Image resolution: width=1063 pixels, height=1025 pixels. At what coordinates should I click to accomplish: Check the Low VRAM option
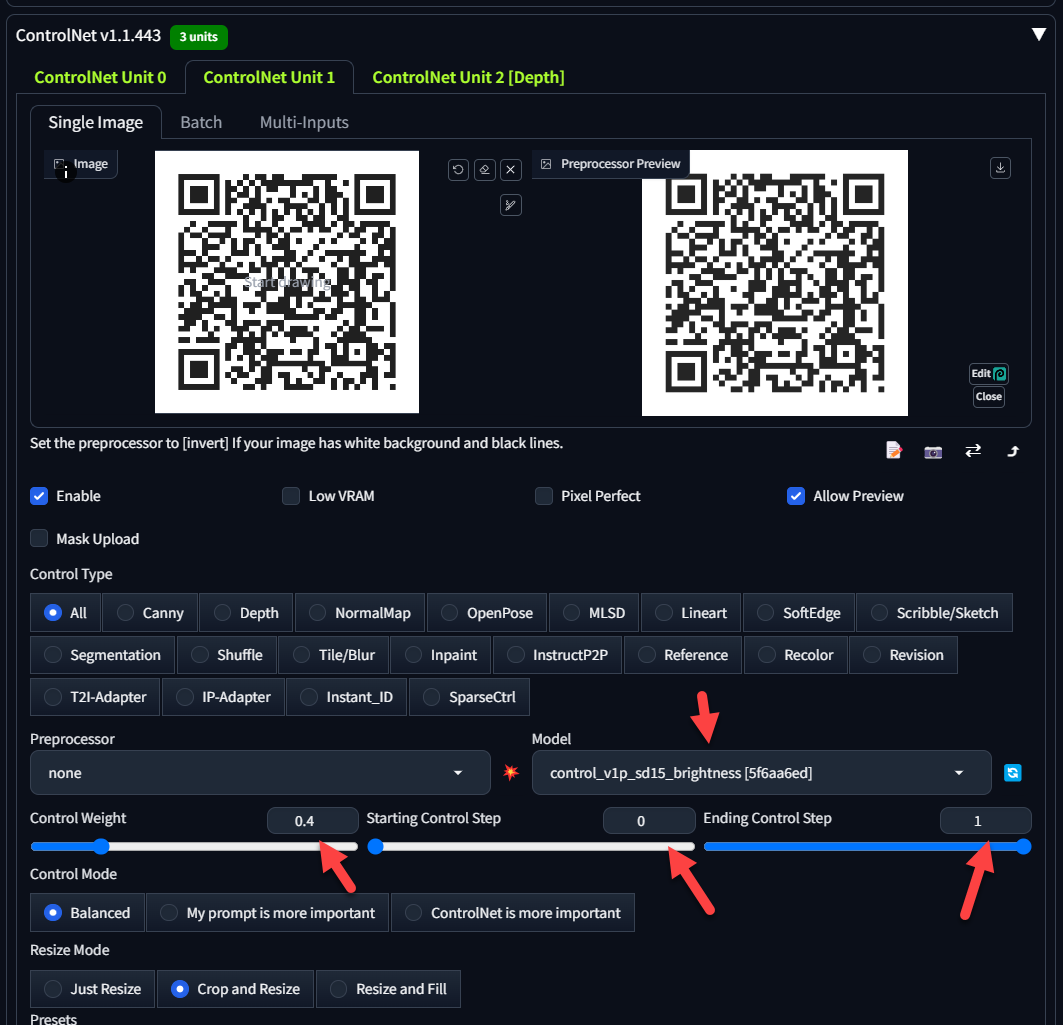coord(290,496)
